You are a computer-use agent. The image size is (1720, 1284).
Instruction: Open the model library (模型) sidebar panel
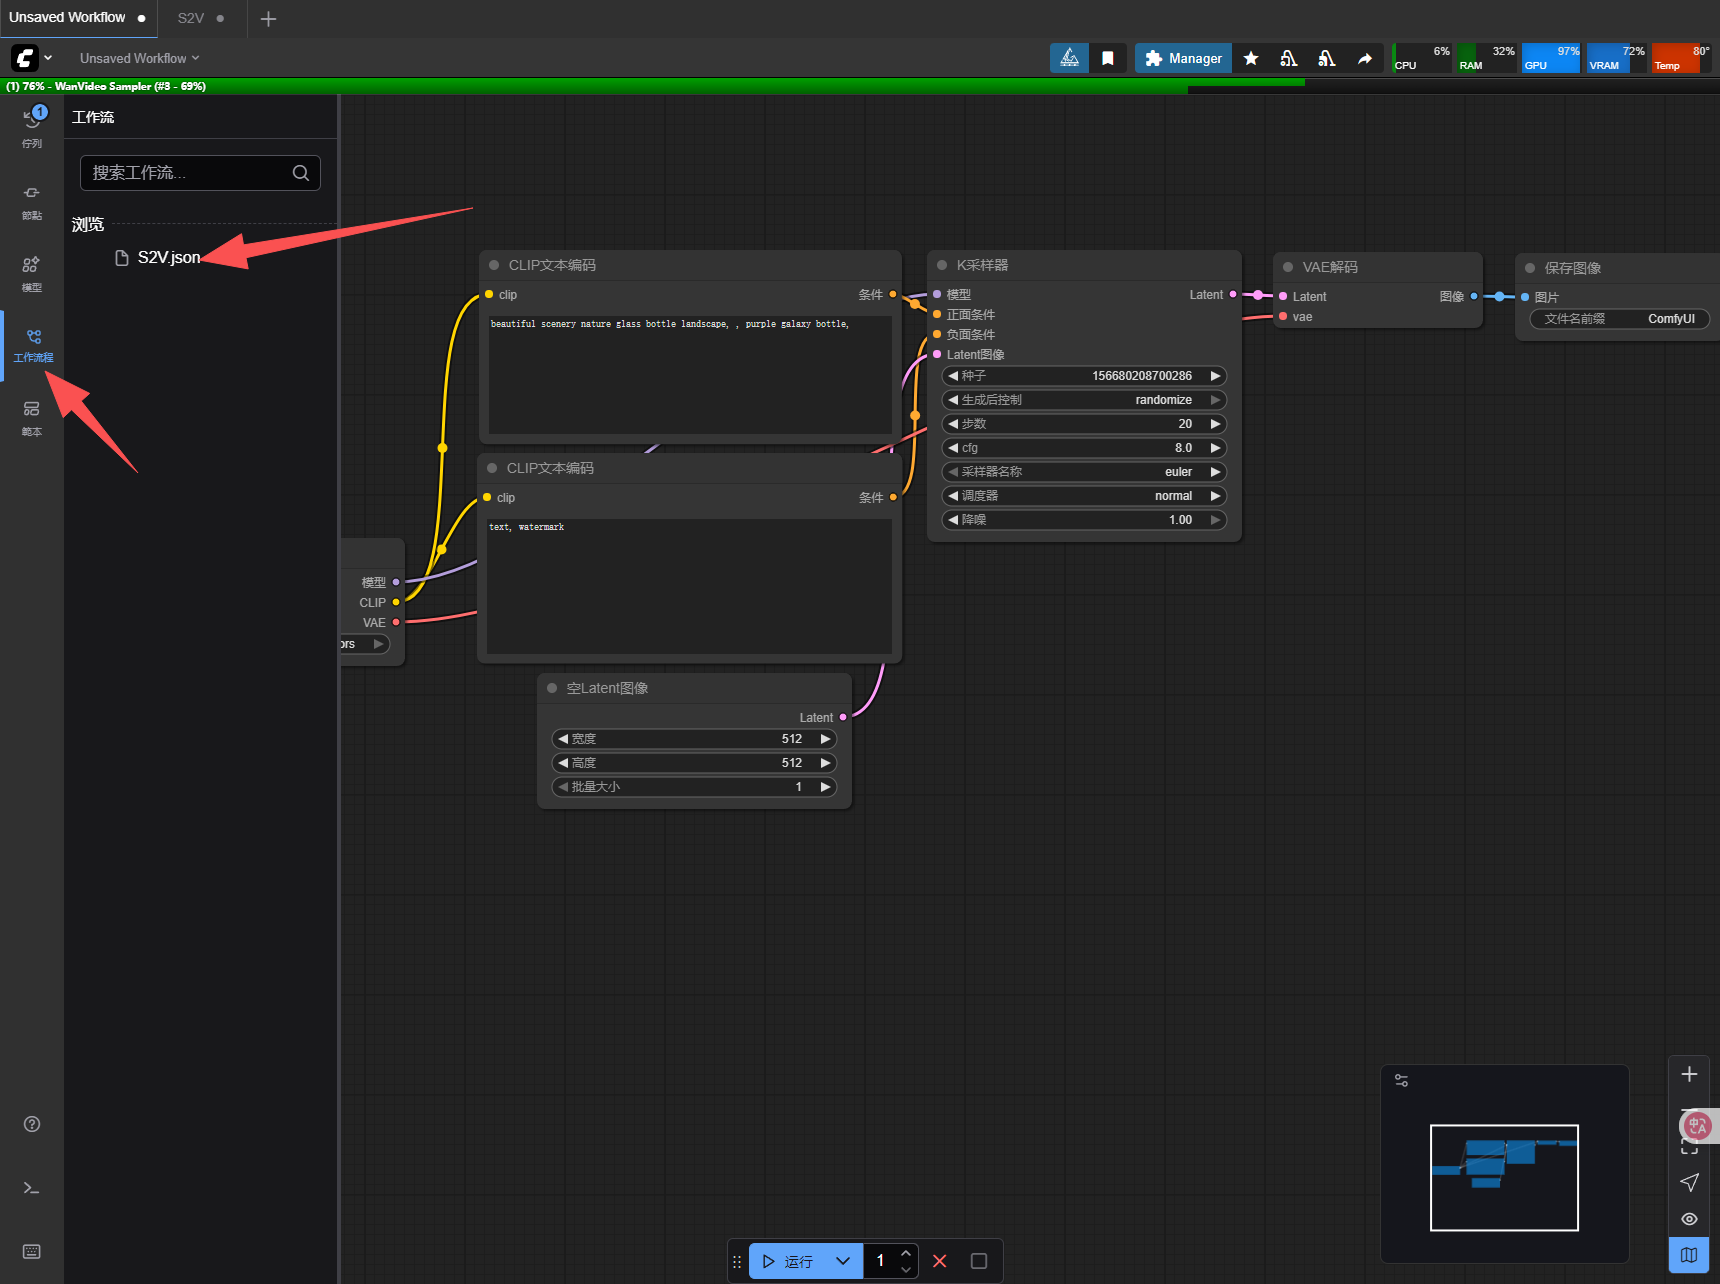click(x=32, y=272)
